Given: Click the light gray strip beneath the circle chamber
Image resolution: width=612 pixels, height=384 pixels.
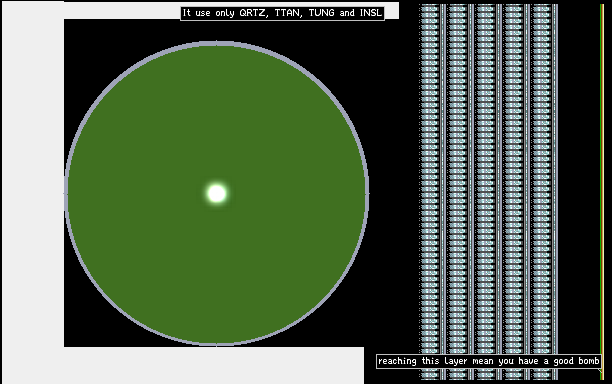Looking at the screenshot, I should [214, 365].
